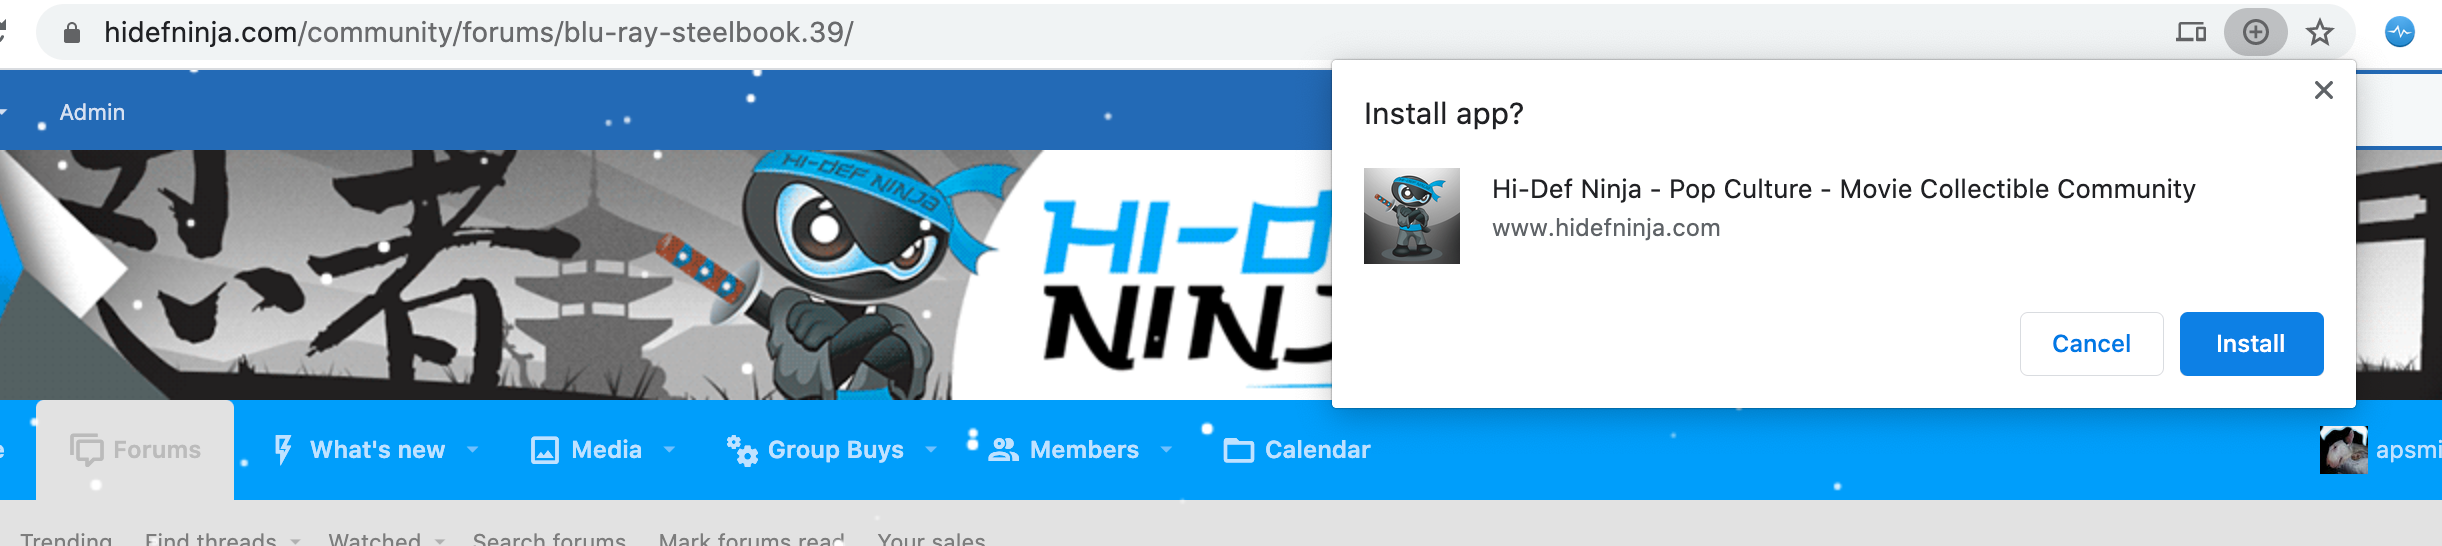
Task: Go to What's new section
Action: 360,450
